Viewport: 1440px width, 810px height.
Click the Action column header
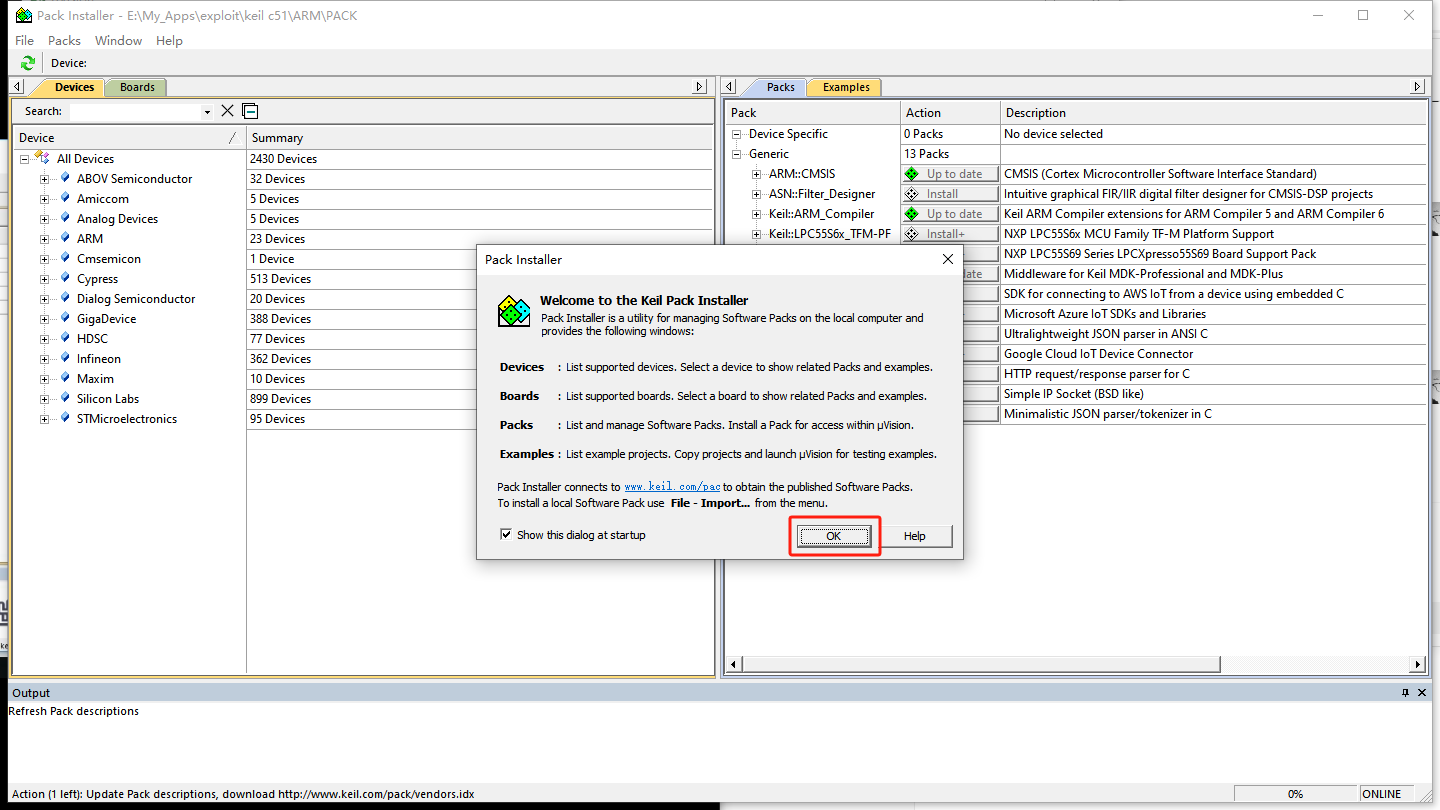[x=950, y=113]
